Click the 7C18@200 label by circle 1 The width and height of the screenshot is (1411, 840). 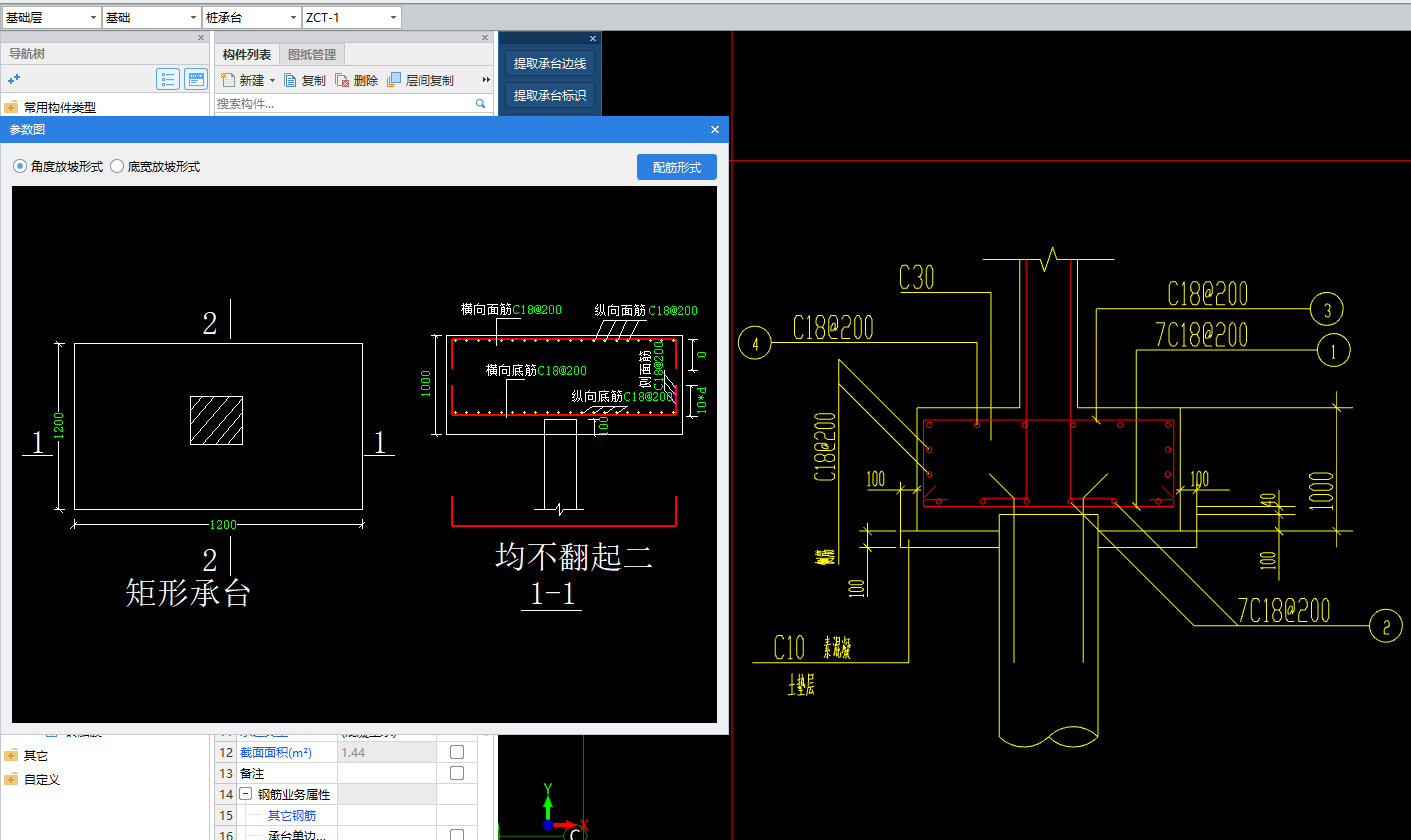(1201, 335)
